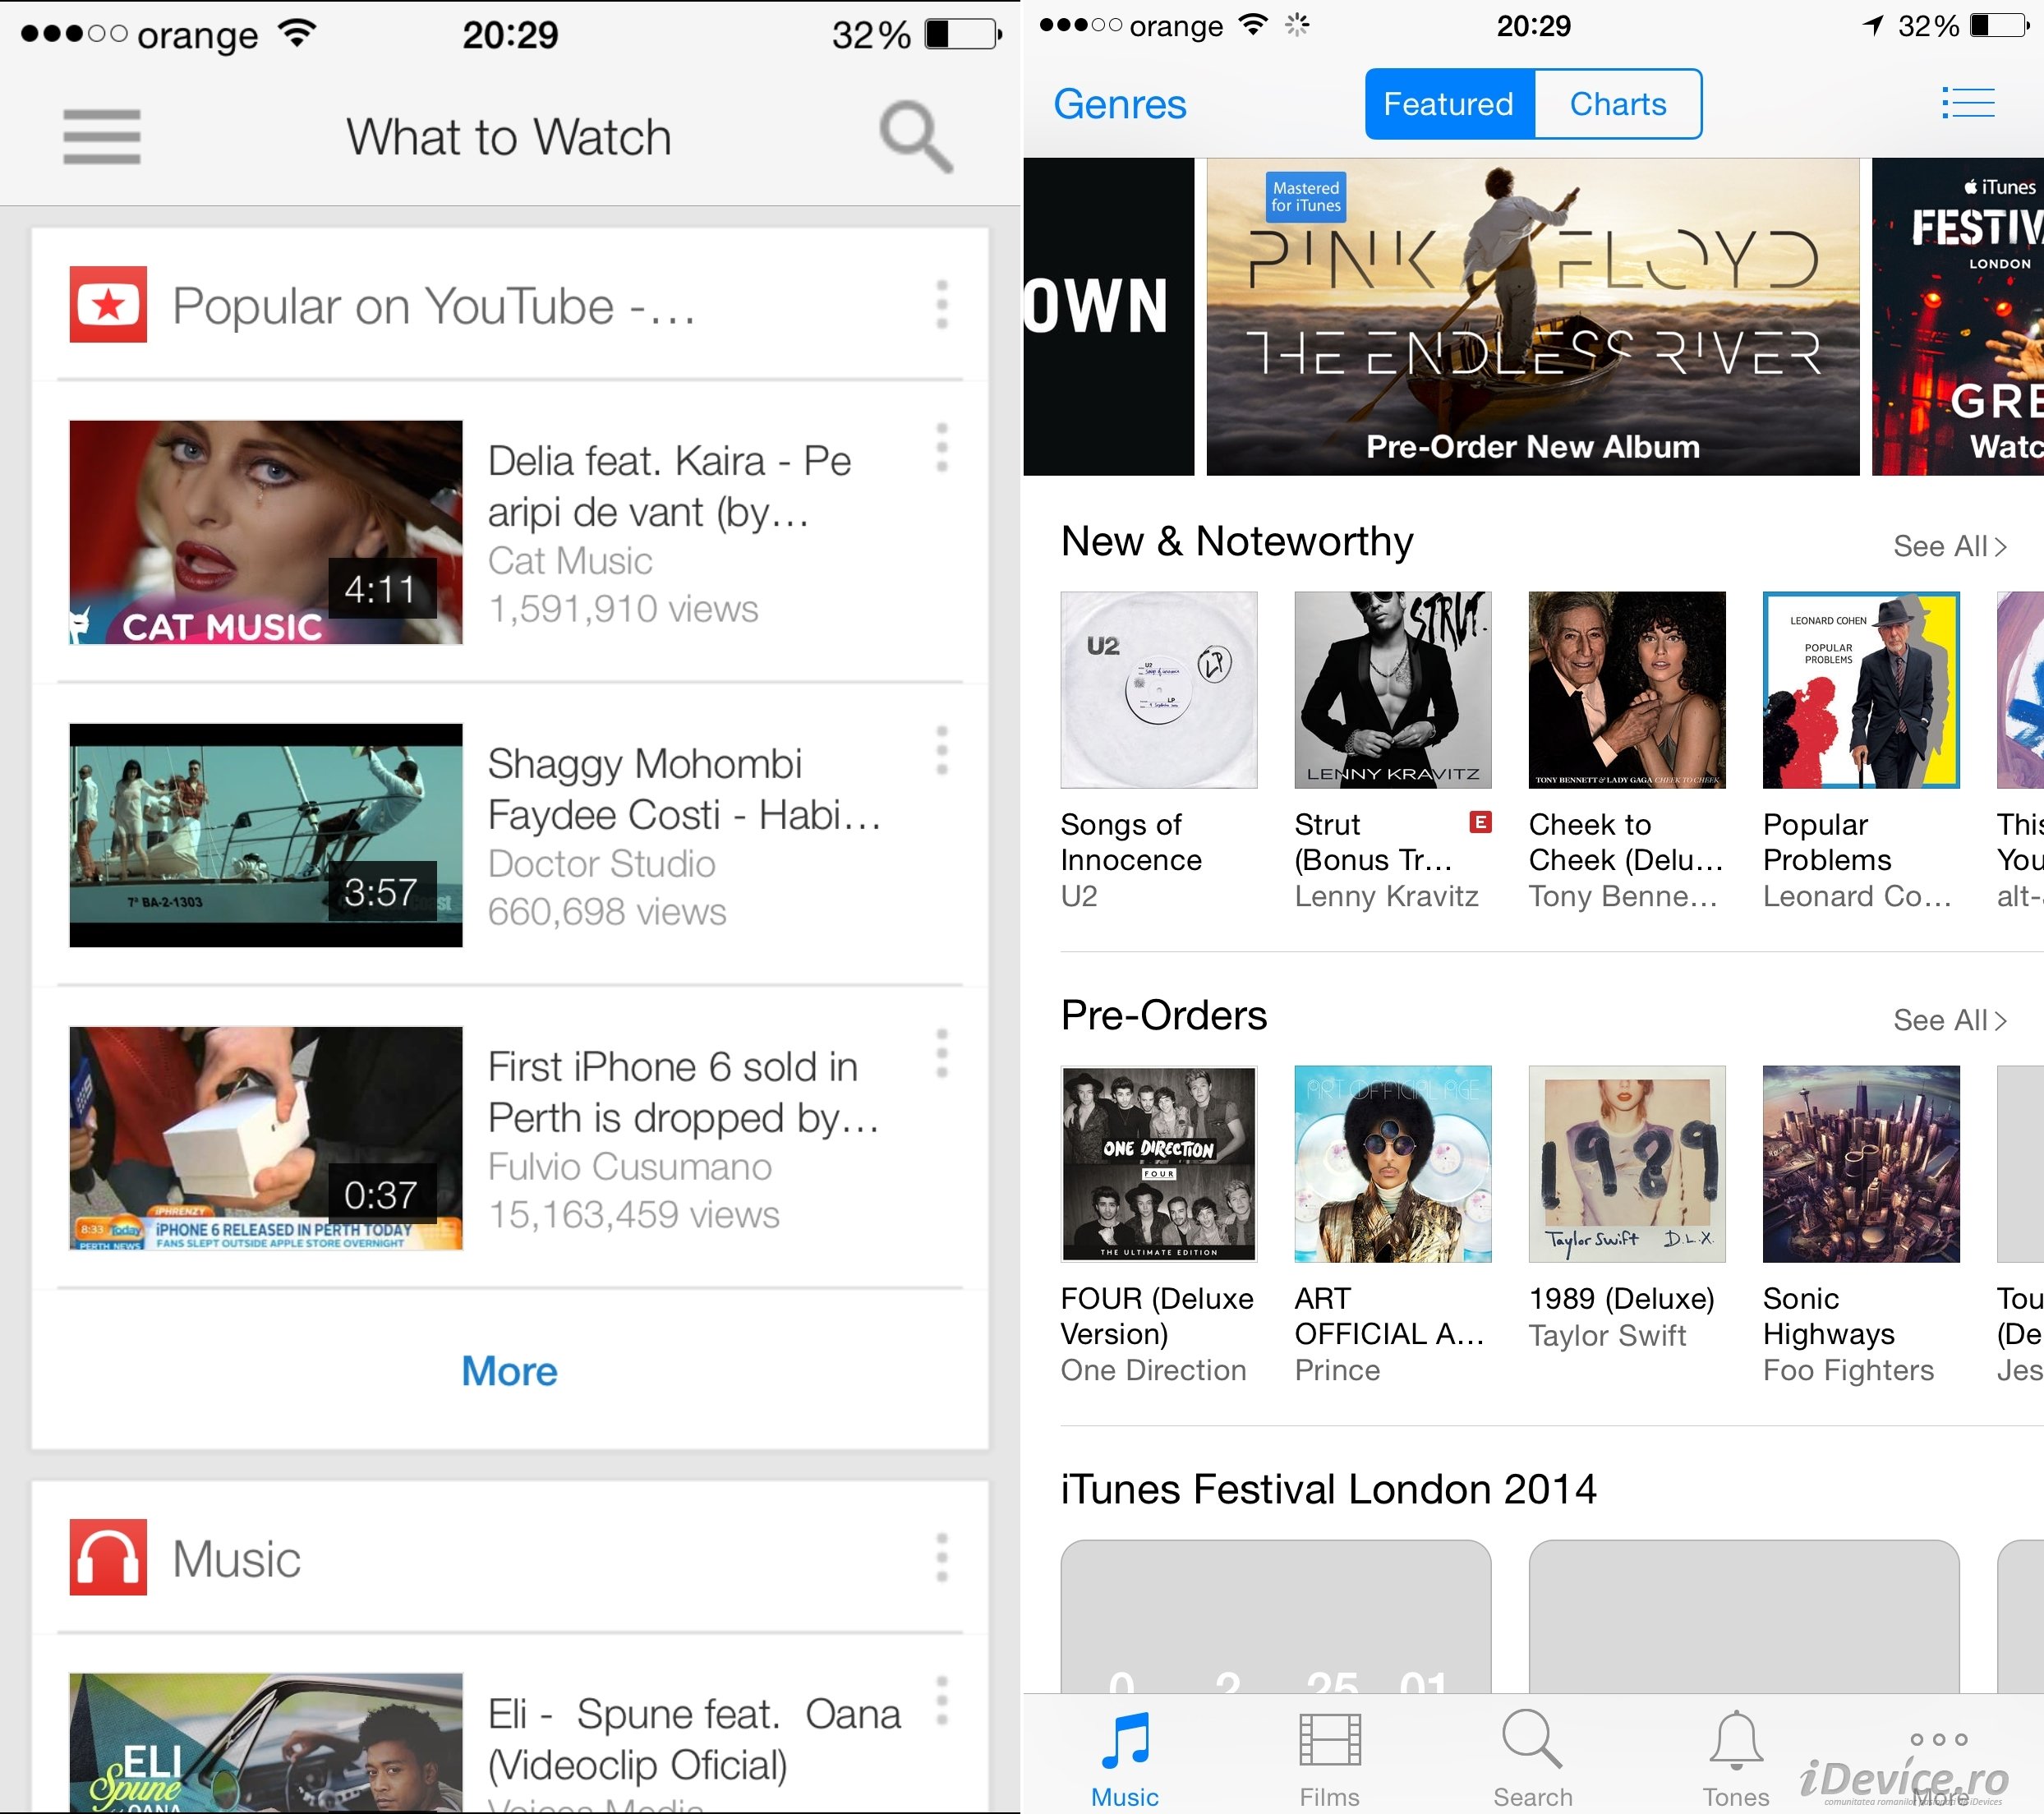
Task: Switch to the Films tab
Action: point(1329,1759)
